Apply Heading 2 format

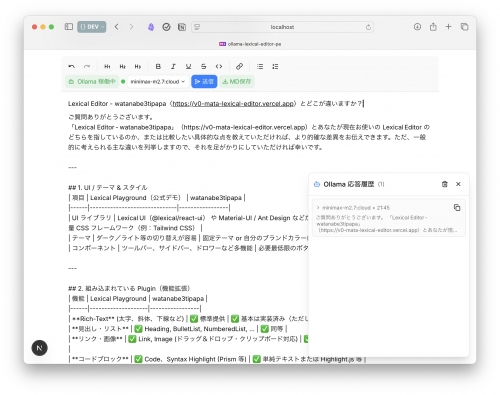tap(122, 67)
